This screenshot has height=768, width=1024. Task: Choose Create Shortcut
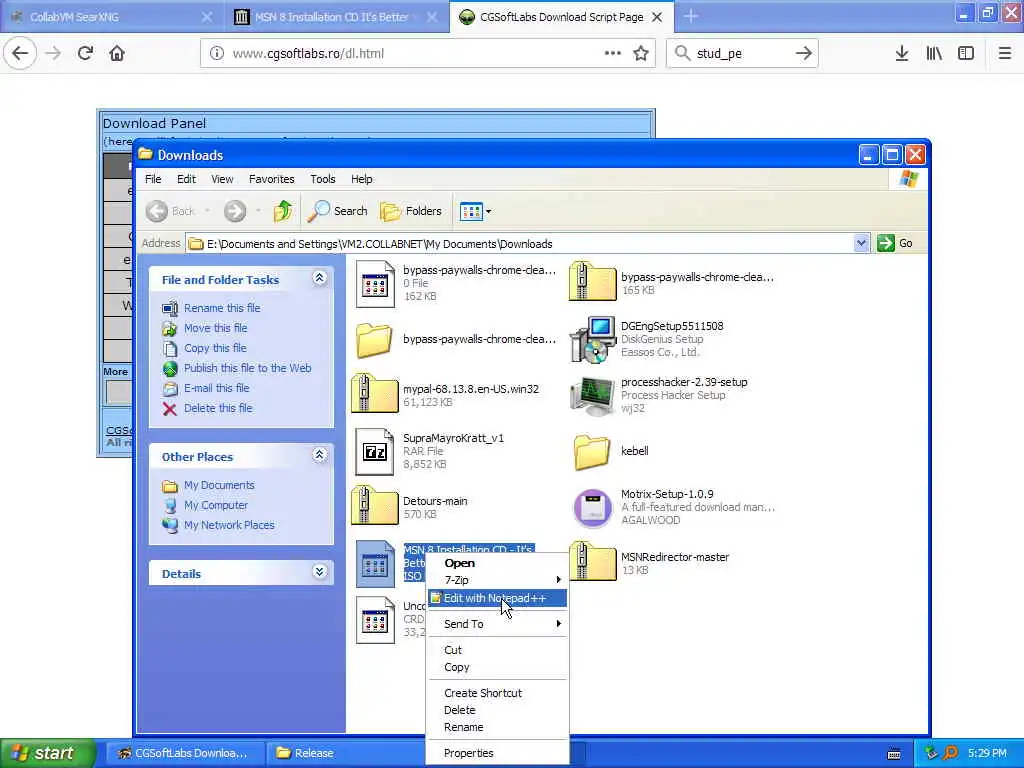click(497, 693)
